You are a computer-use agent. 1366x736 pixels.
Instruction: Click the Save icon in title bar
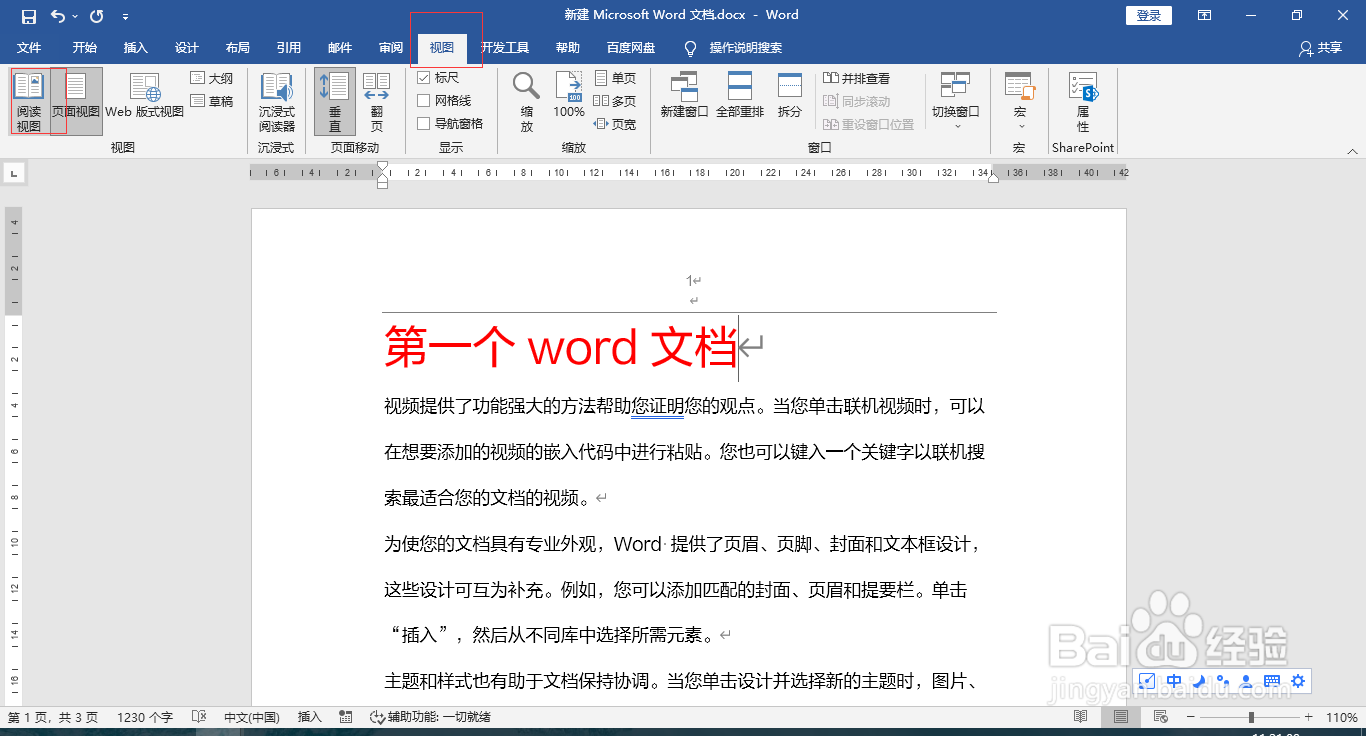29,16
